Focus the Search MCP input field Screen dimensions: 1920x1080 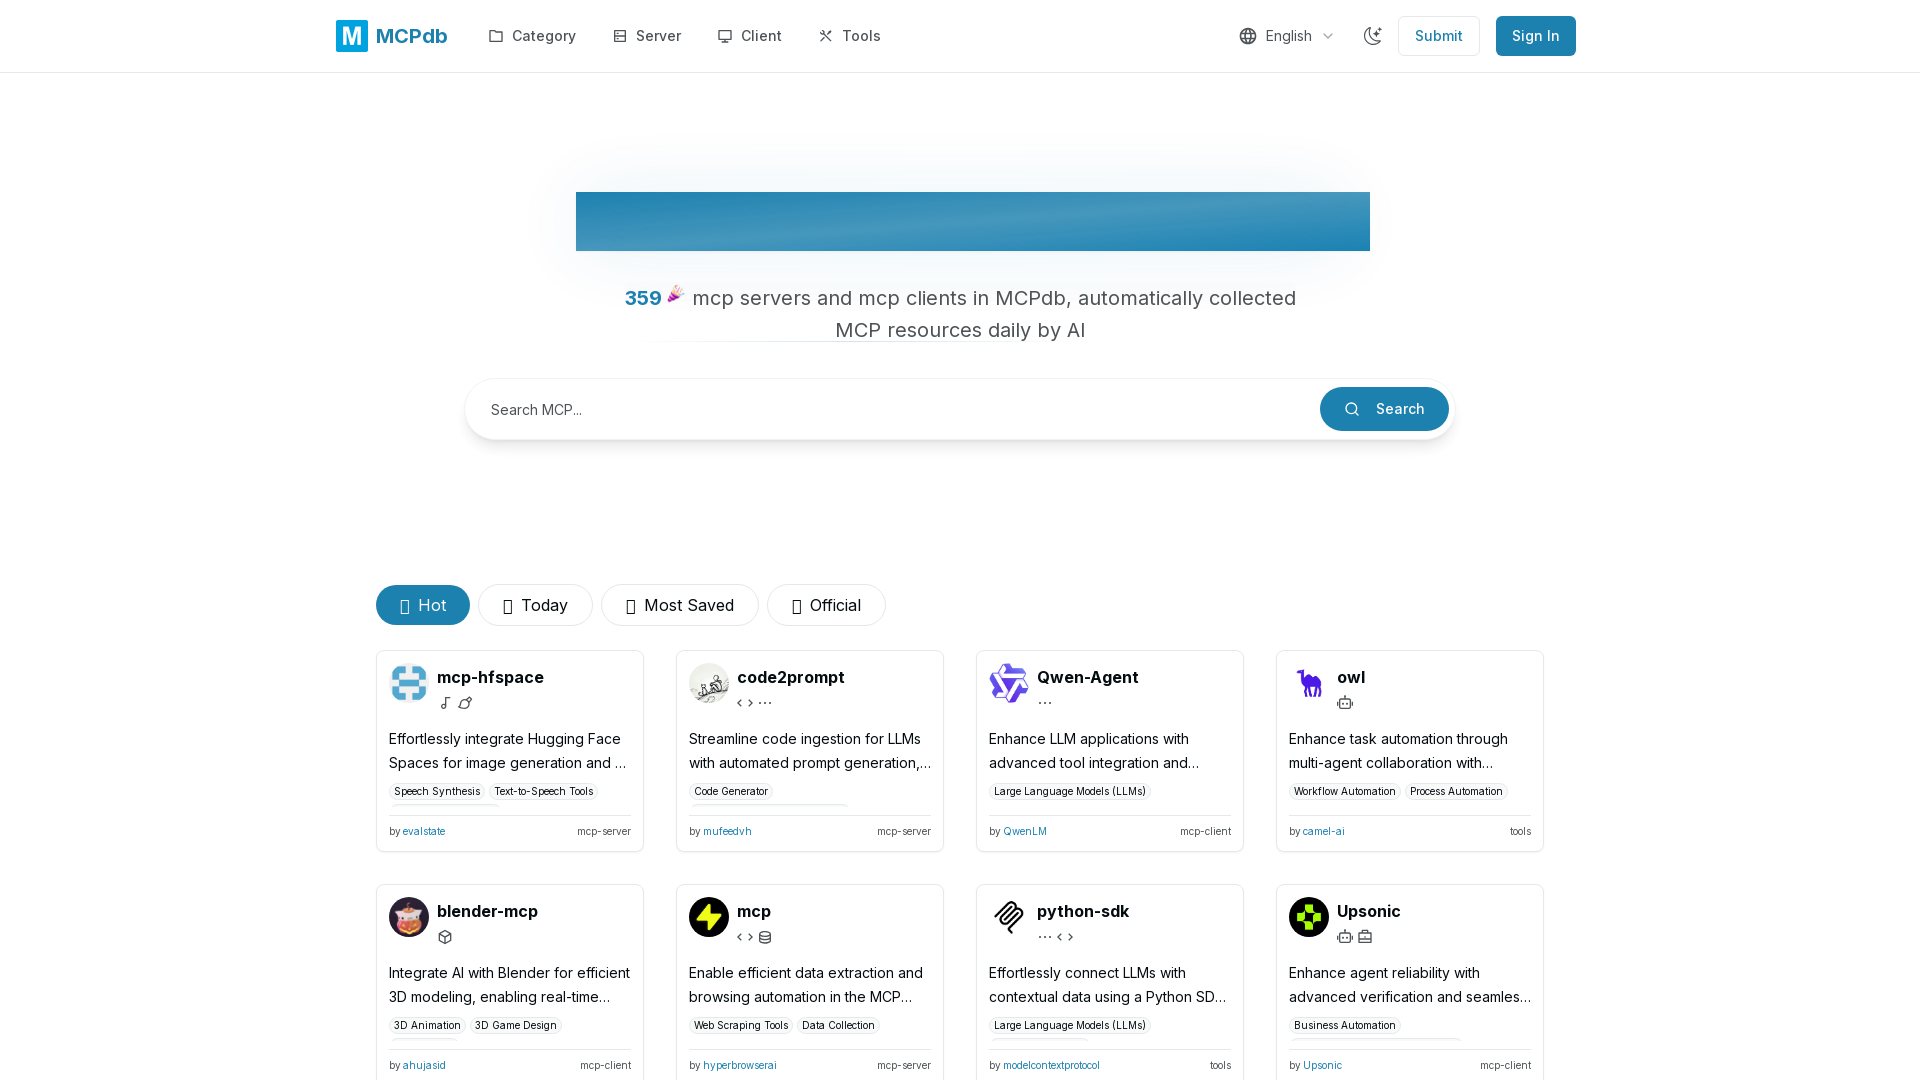point(895,409)
